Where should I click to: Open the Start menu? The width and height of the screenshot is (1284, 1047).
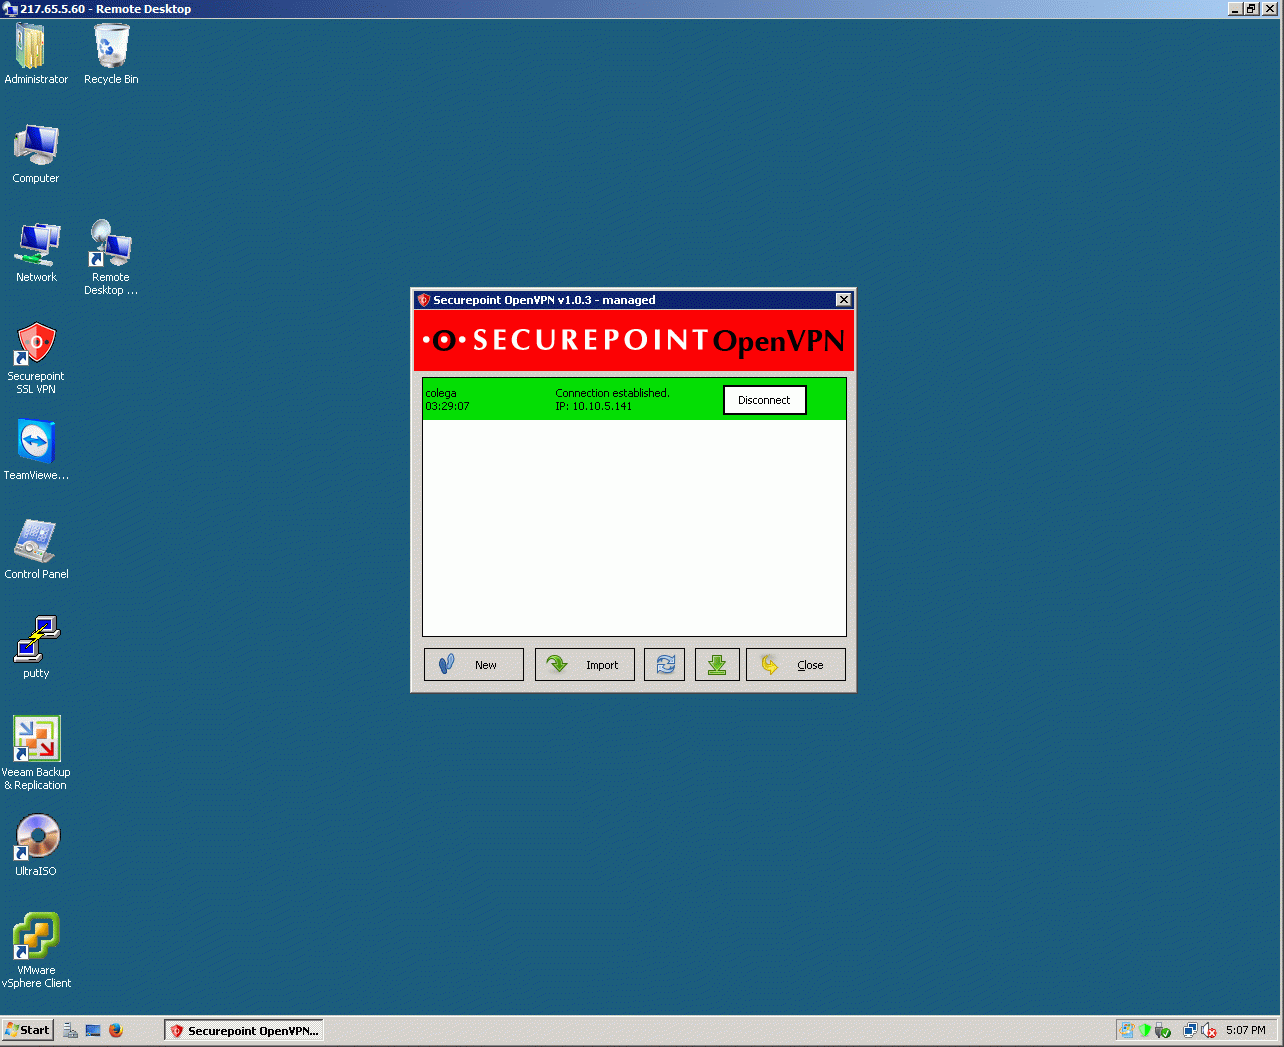[28, 1030]
